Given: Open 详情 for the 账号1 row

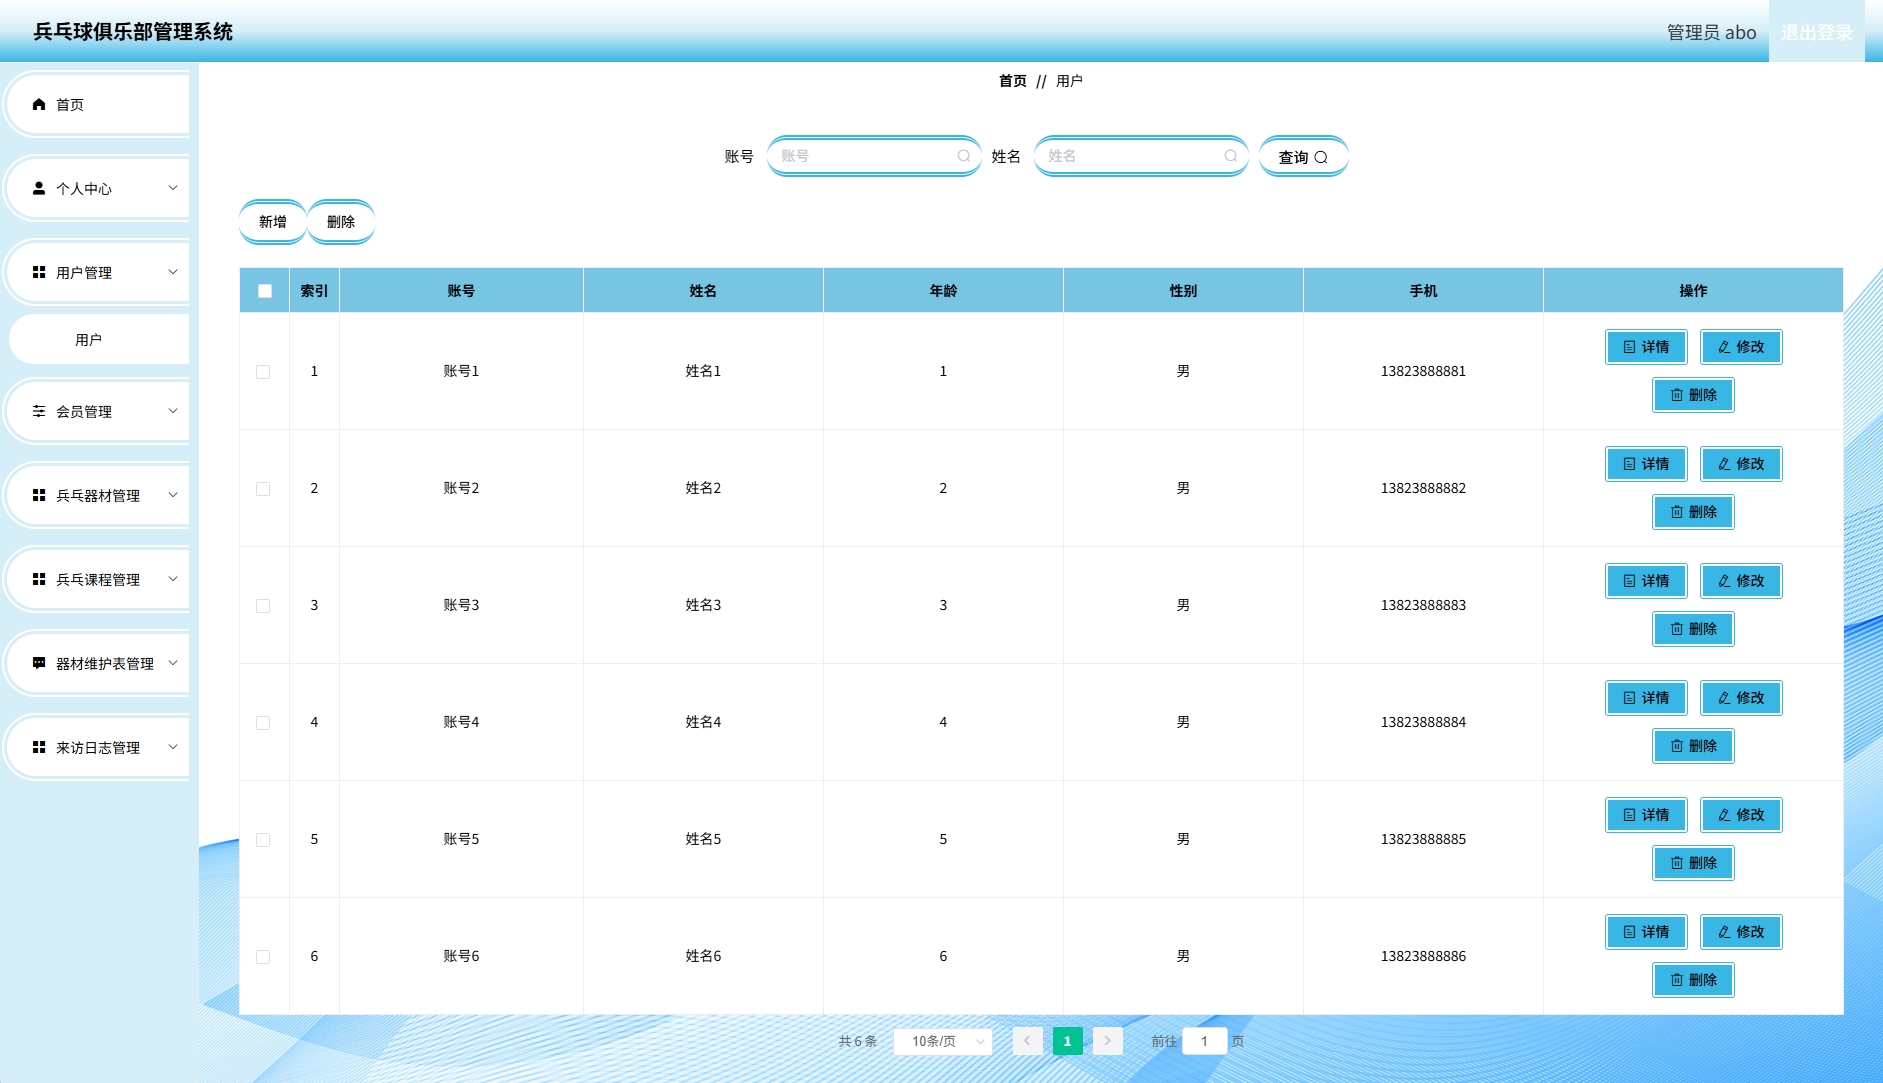Looking at the screenshot, I should click(x=1646, y=347).
